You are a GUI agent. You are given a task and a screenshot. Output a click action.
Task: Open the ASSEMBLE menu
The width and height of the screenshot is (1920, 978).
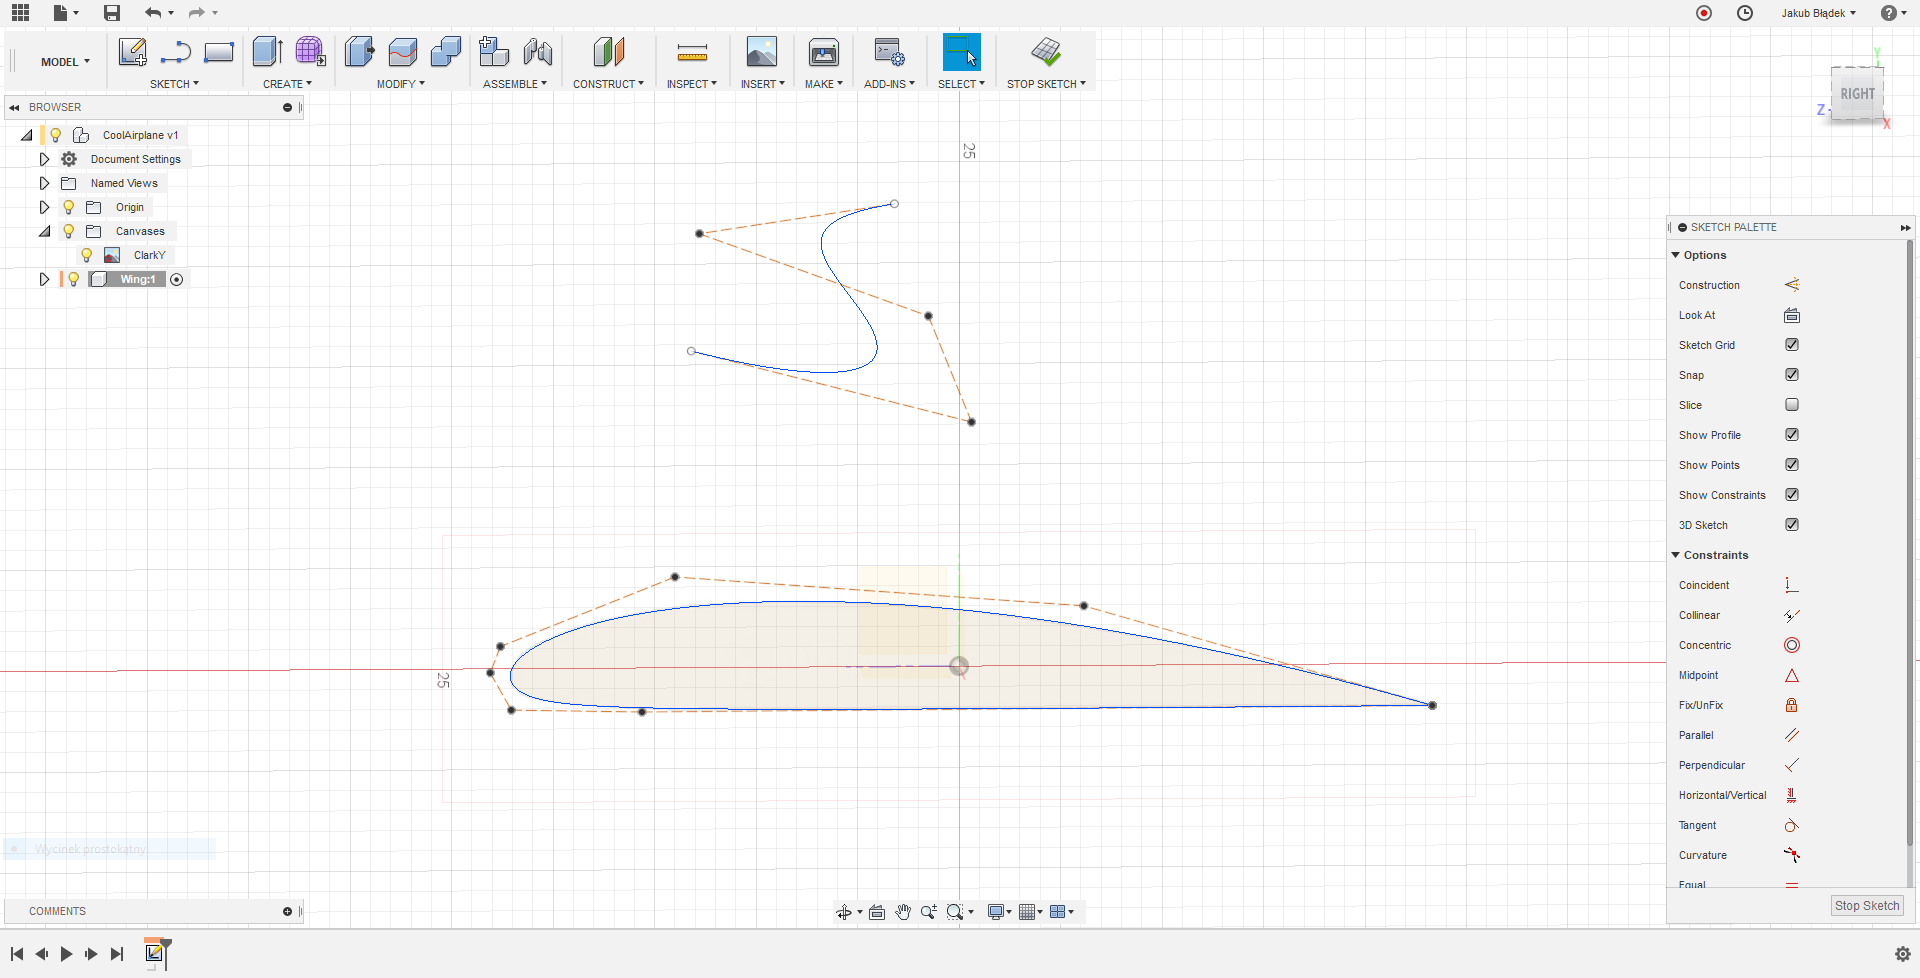[514, 84]
